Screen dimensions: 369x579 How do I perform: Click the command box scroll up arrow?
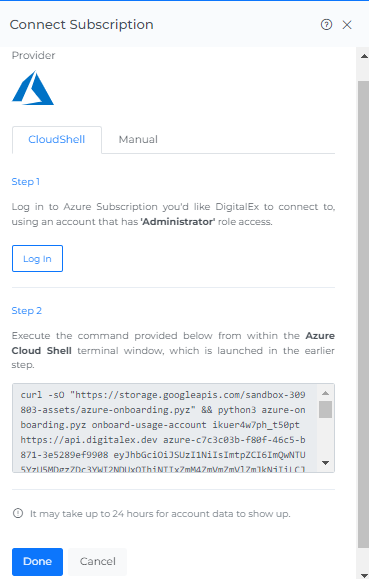tap(325, 393)
